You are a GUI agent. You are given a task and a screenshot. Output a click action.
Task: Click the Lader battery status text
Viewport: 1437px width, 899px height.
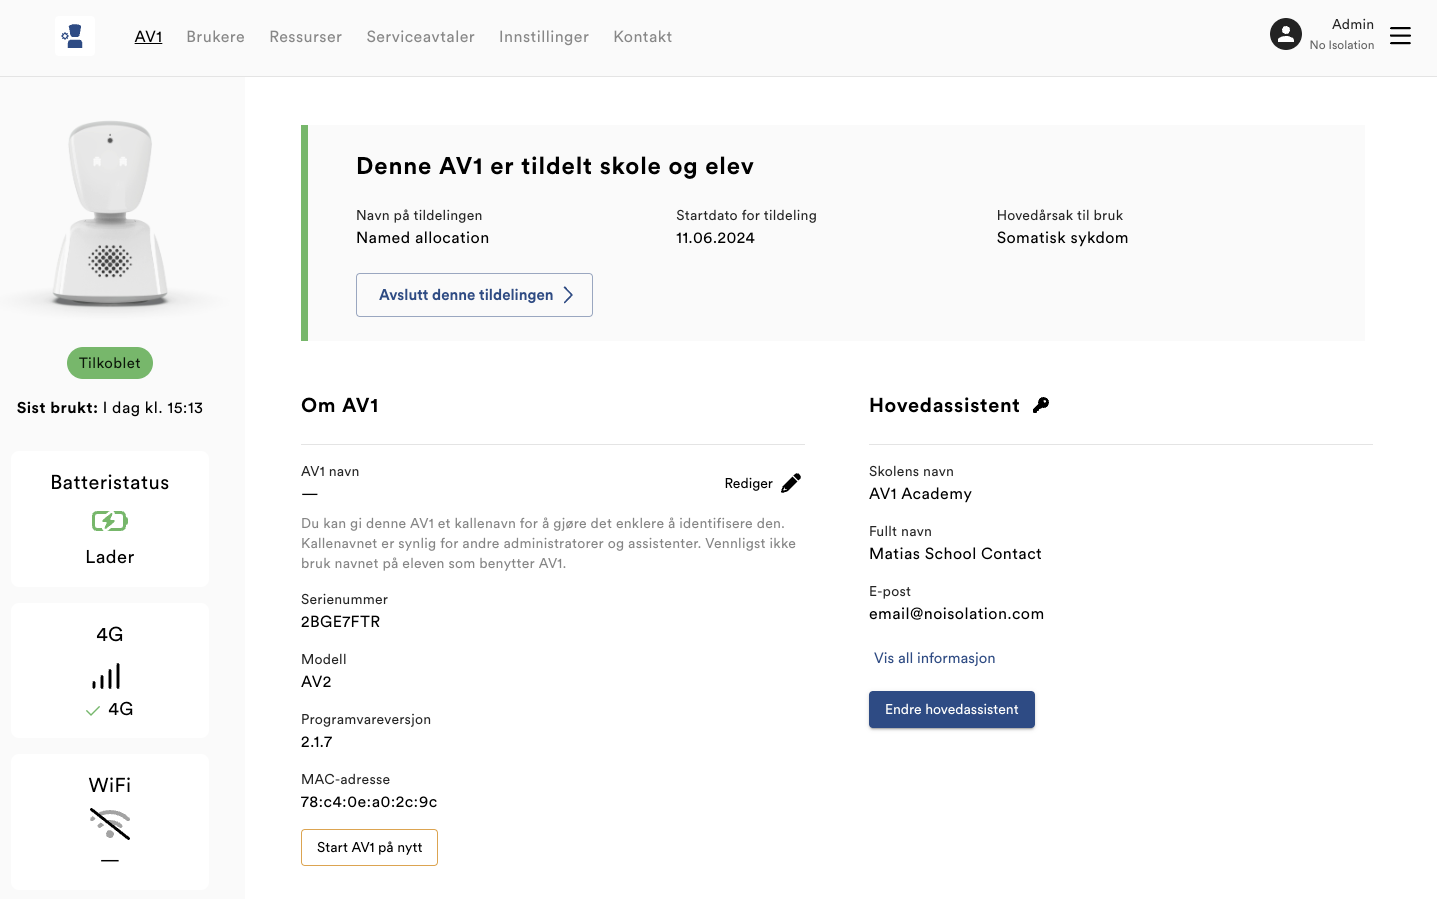110,557
